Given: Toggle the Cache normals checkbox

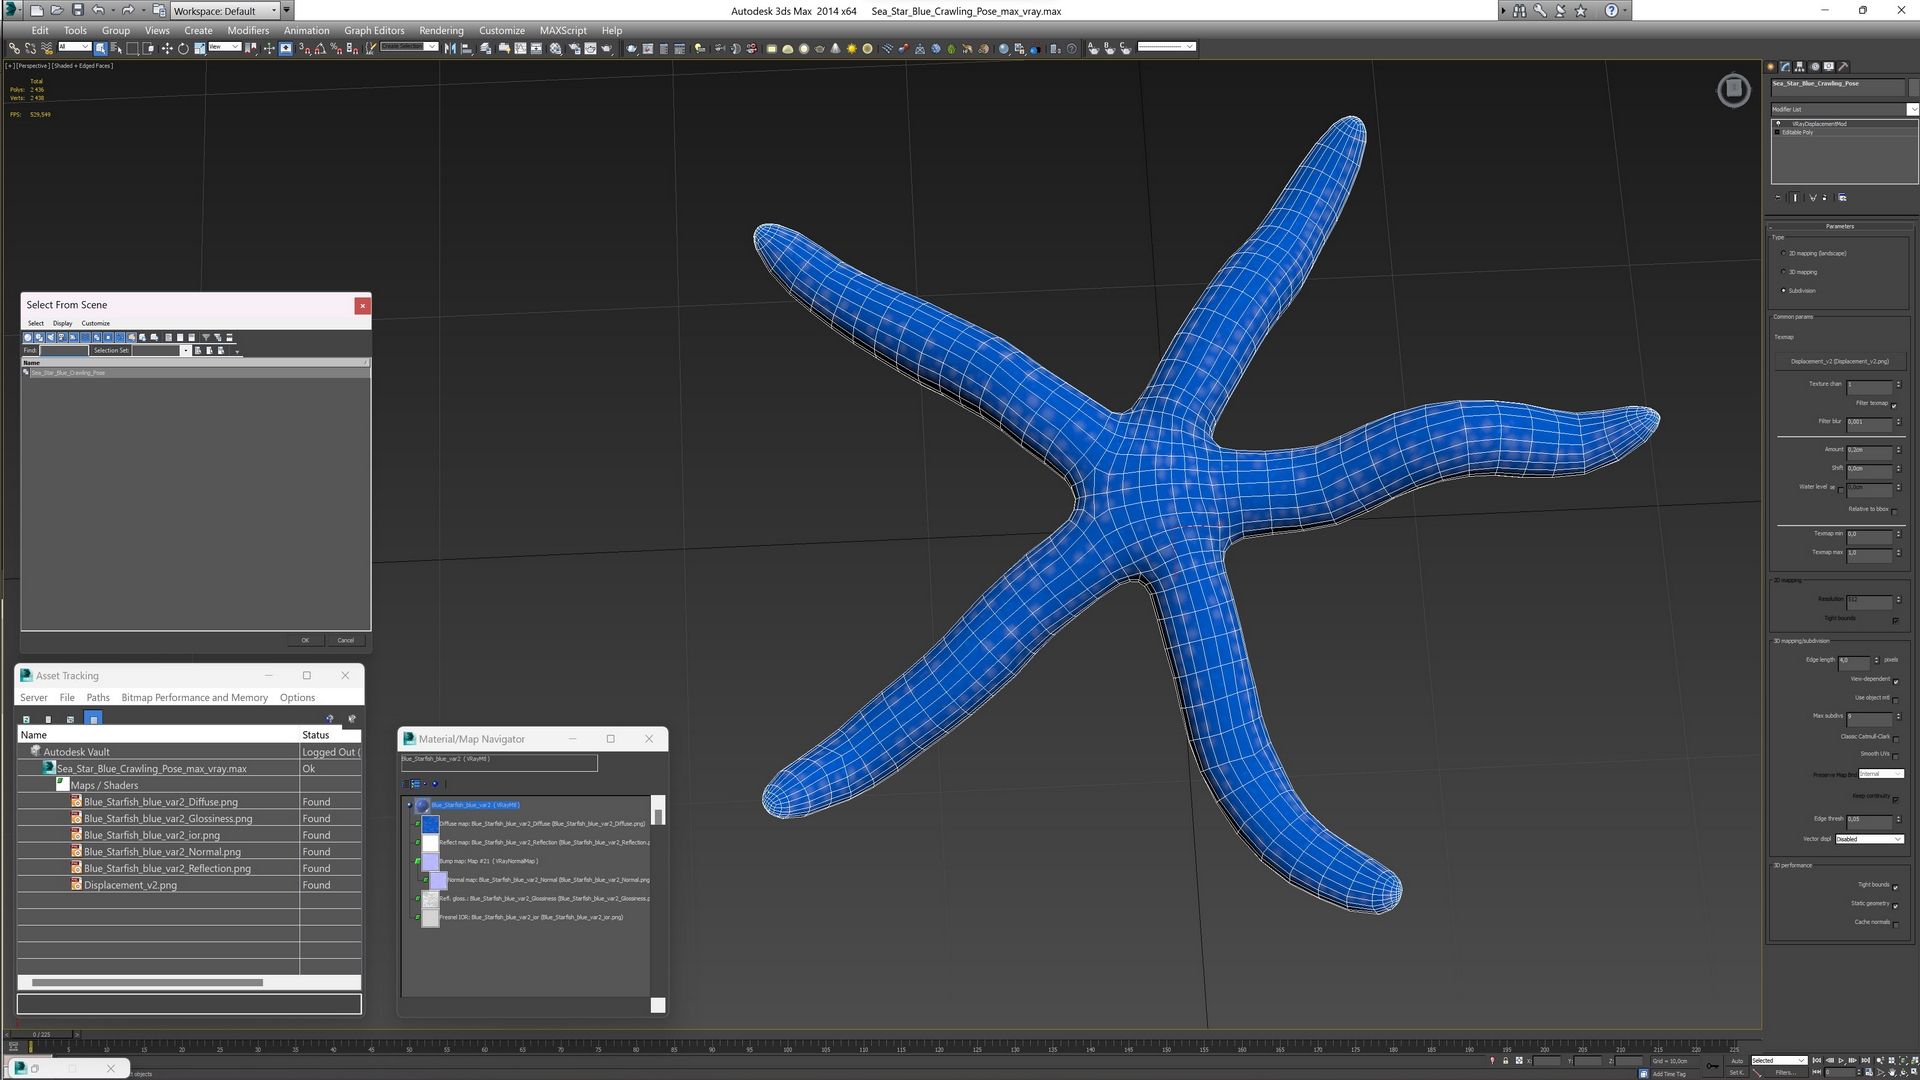Looking at the screenshot, I should click(1895, 923).
